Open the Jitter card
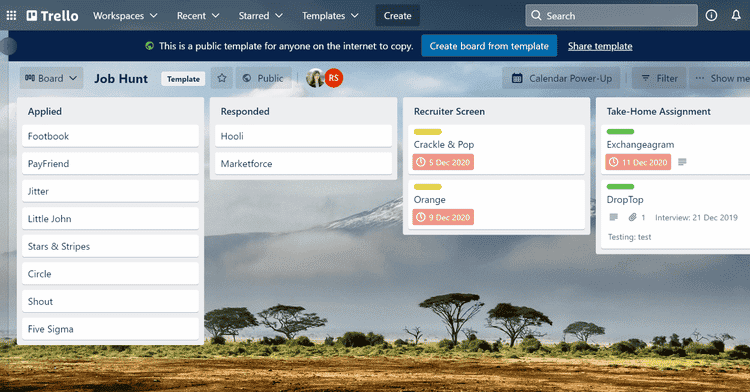Viewport: 750px width, 392px height. (110, 191)
